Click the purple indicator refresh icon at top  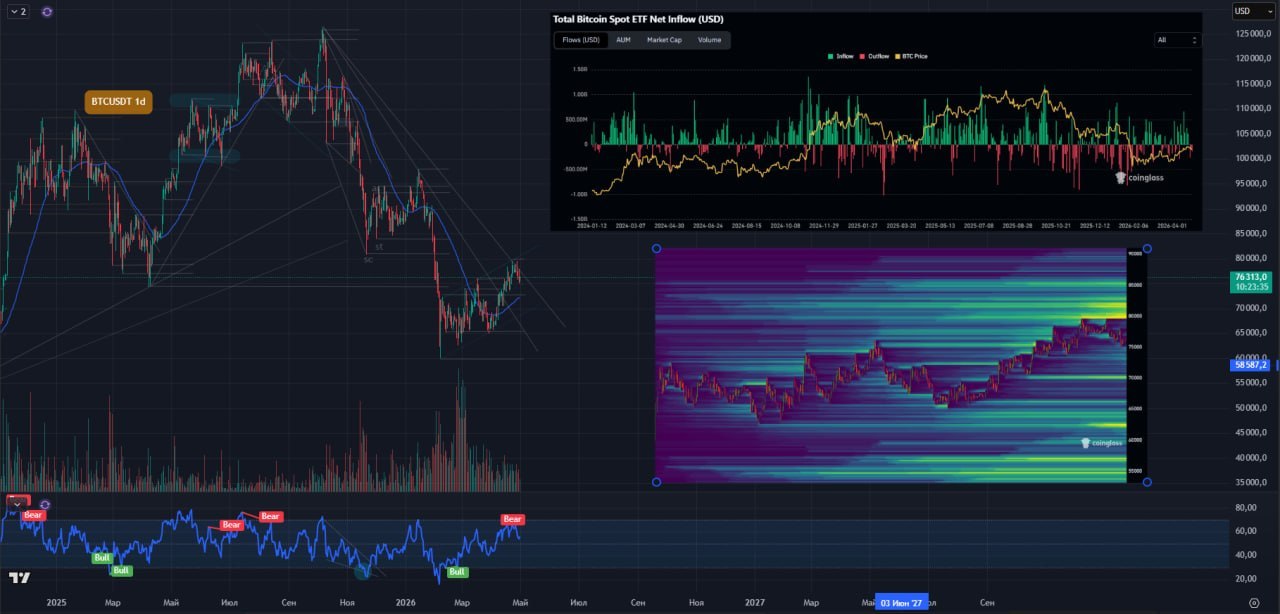tap(47, 11)
